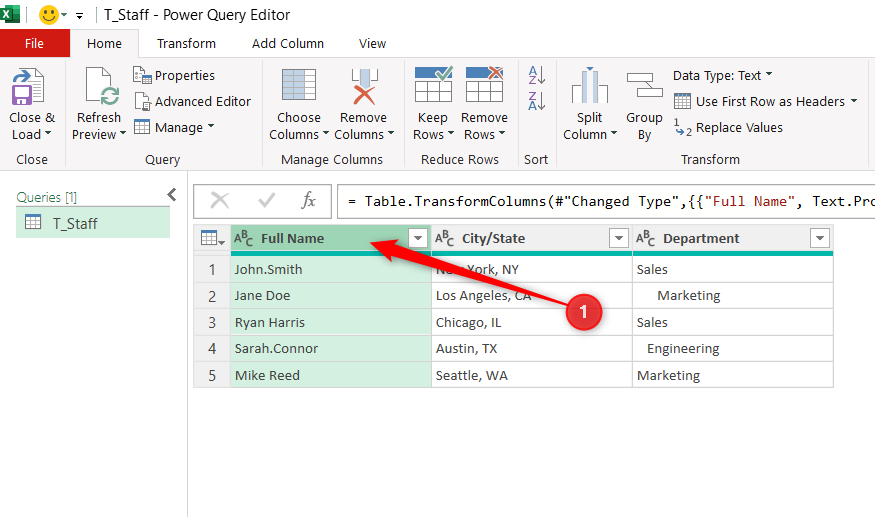Viewport: 875px width, 517px height.
Task: Open the Department filter dropdown
Action: click(820, 238)
